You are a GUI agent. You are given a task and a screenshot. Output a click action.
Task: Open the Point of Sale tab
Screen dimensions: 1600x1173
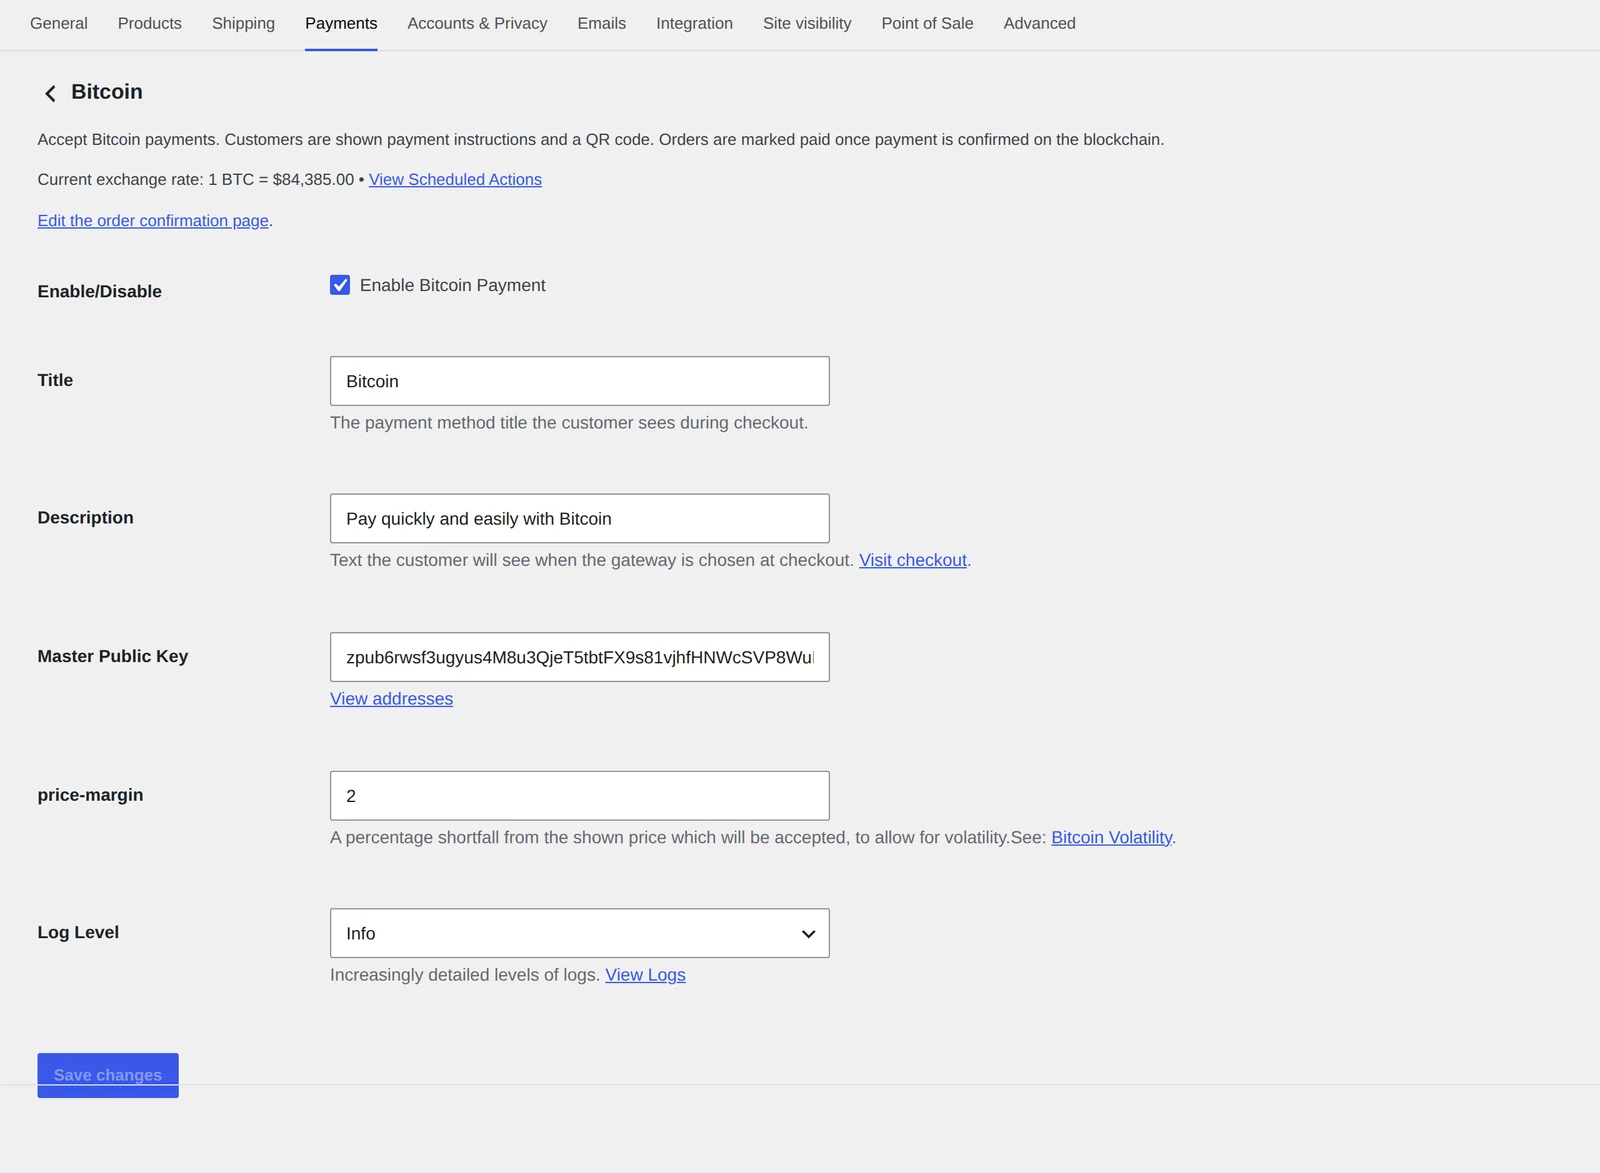coord(927,23)
